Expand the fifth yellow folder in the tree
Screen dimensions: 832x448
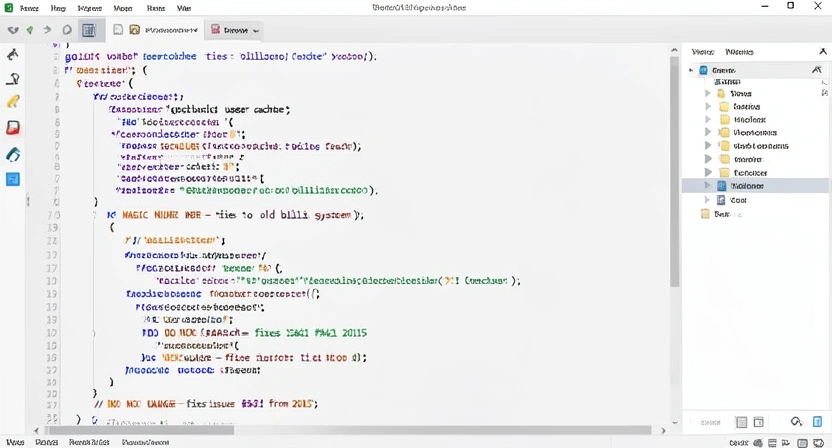707,145
